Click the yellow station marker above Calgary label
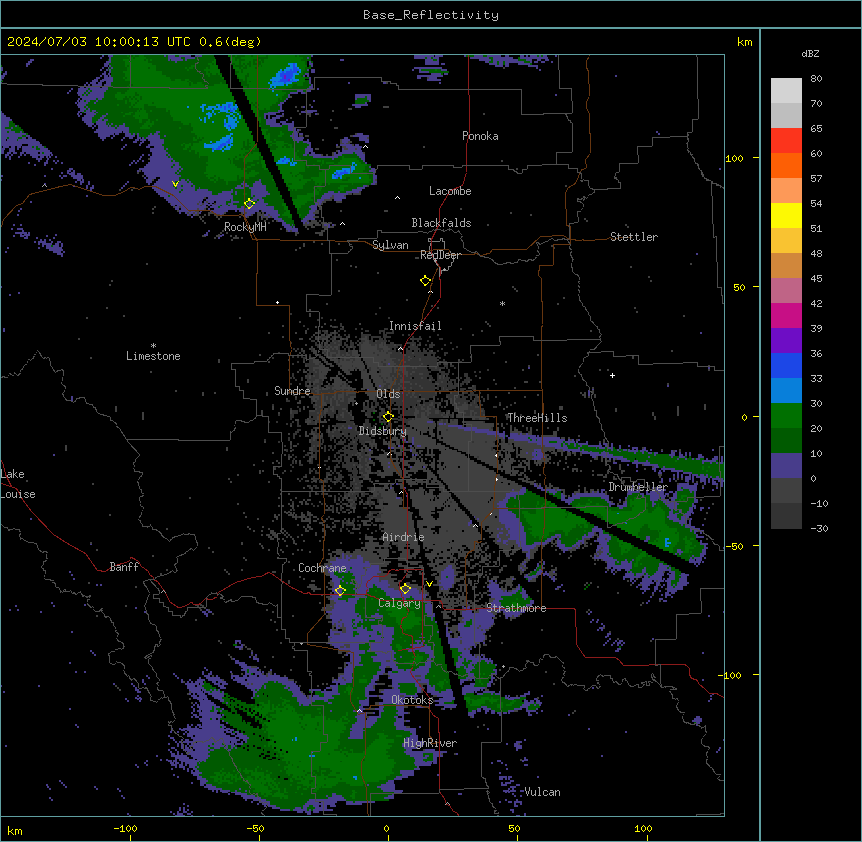Screen dimensions: 862x842 click(405, 589)
